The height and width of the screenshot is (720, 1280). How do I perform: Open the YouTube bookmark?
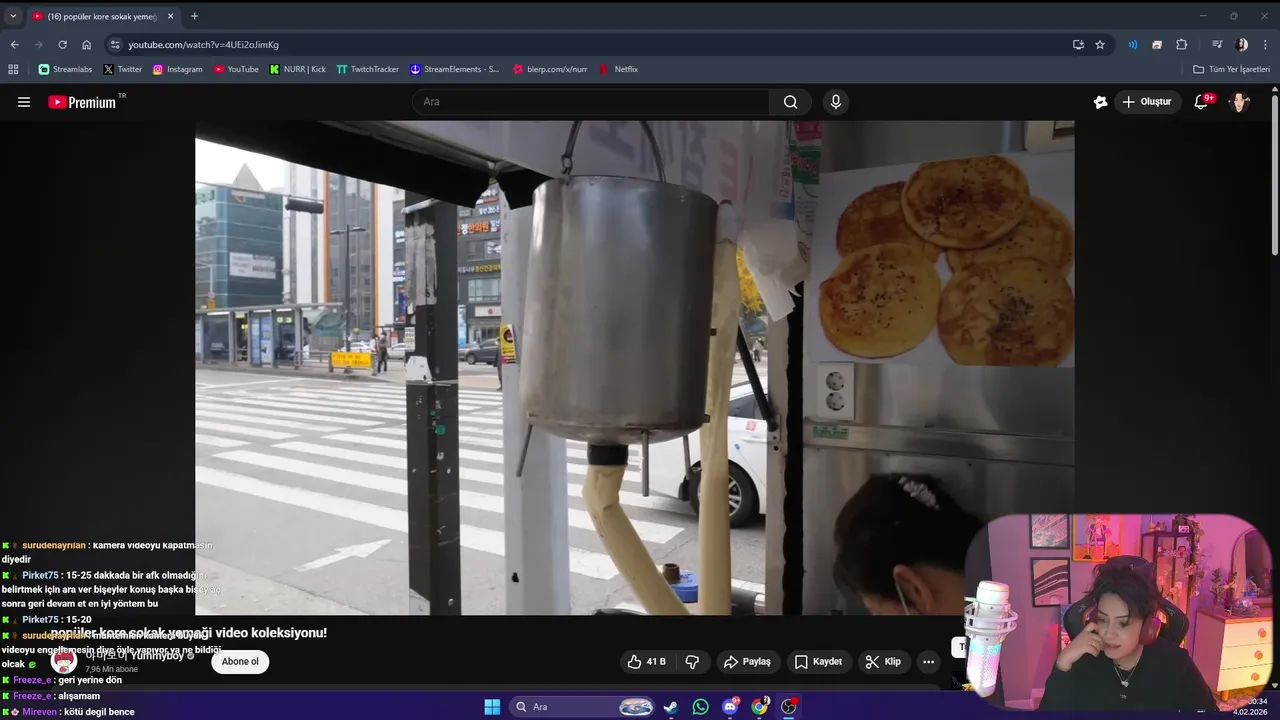(x=236, y=69)
